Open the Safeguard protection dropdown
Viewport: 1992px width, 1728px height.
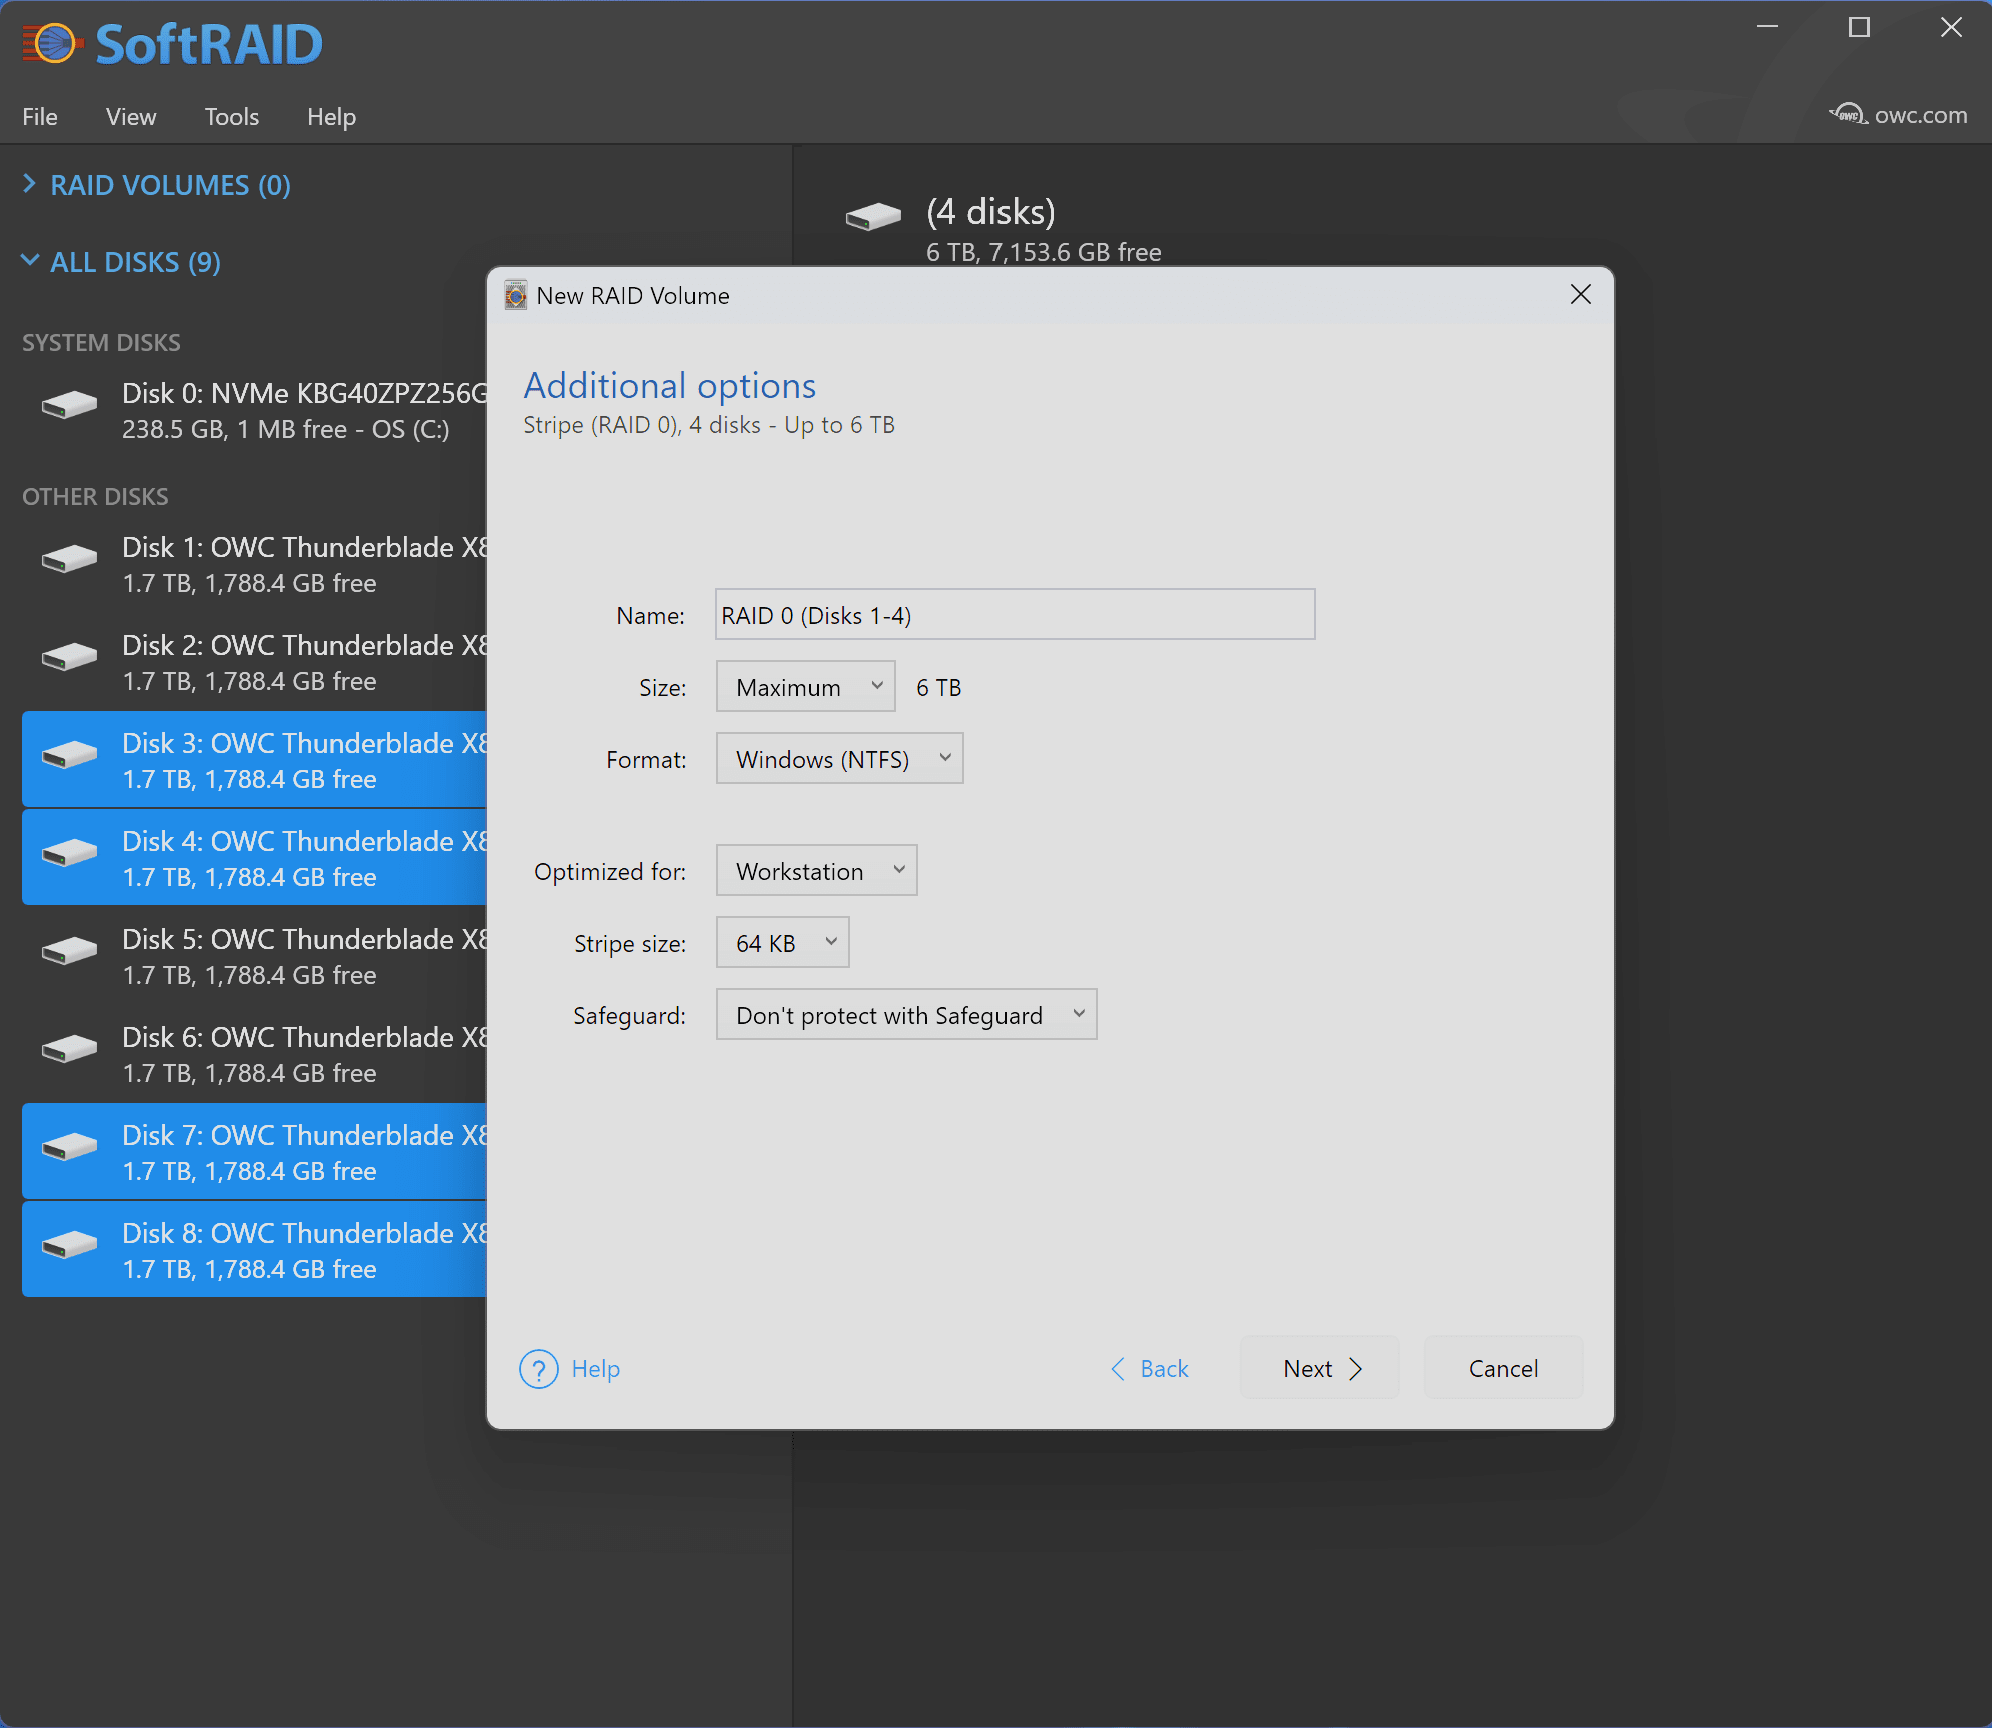tap(906, 1015)
